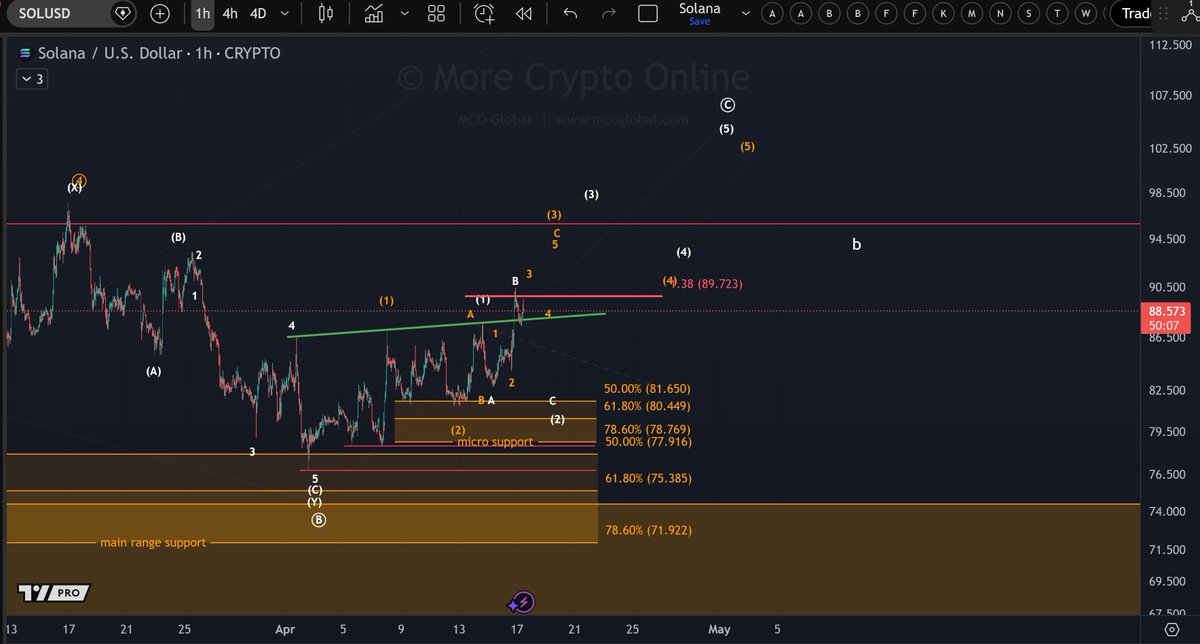Open the indicator templates grid icon

pos(436,14)
